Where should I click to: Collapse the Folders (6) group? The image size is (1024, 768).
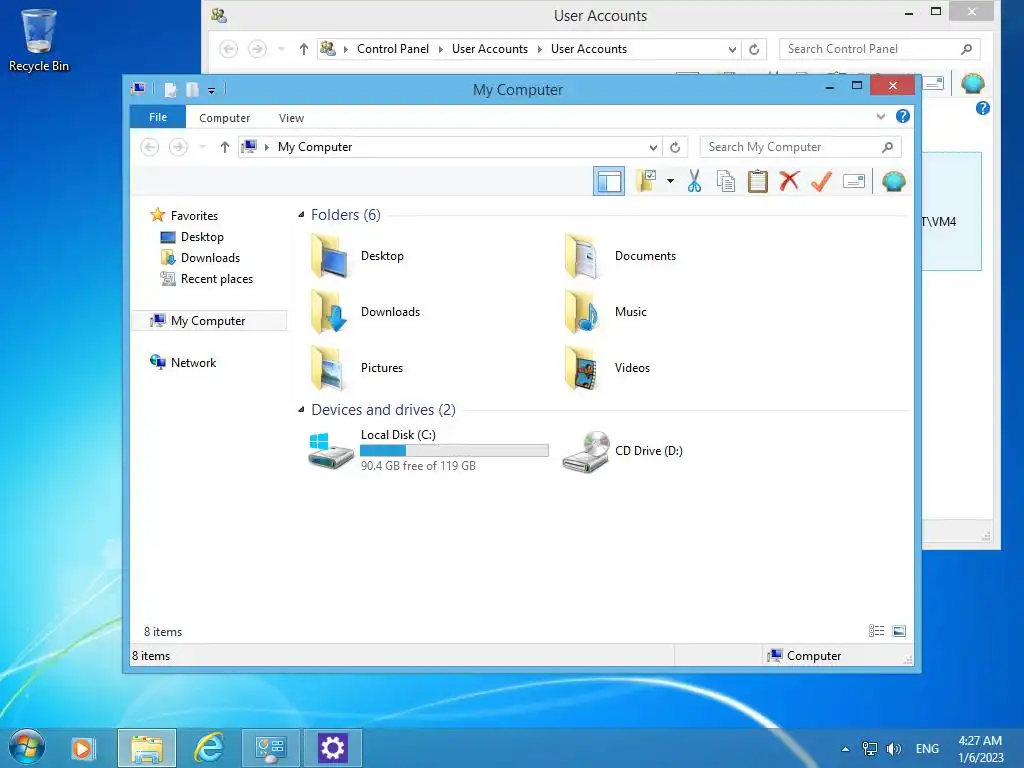click(301, 215)
